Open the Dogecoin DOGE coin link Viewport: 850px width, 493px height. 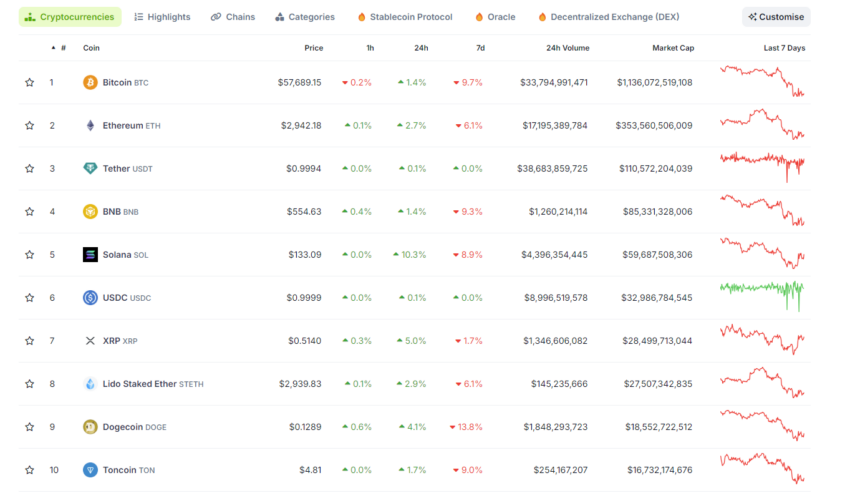[134, 427]
